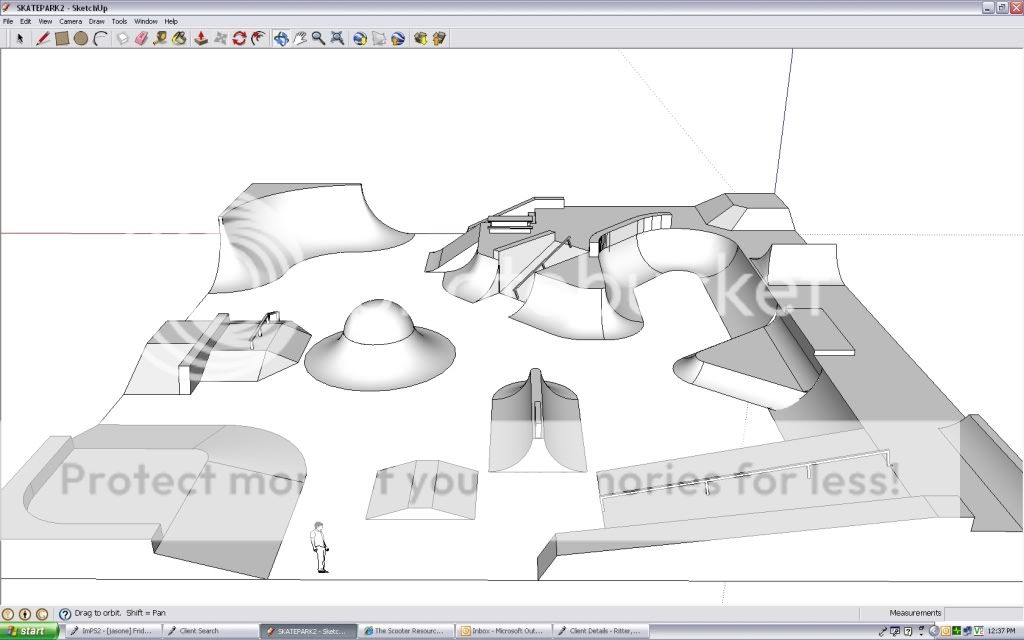The width and height of the screenshot is (1024, 640).
Task: Click the Zoom Extents tool
Action: (338, 39)
